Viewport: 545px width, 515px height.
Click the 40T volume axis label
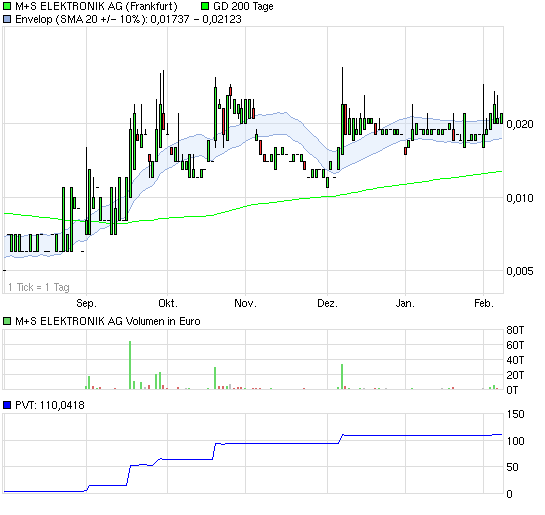point(515,360)
